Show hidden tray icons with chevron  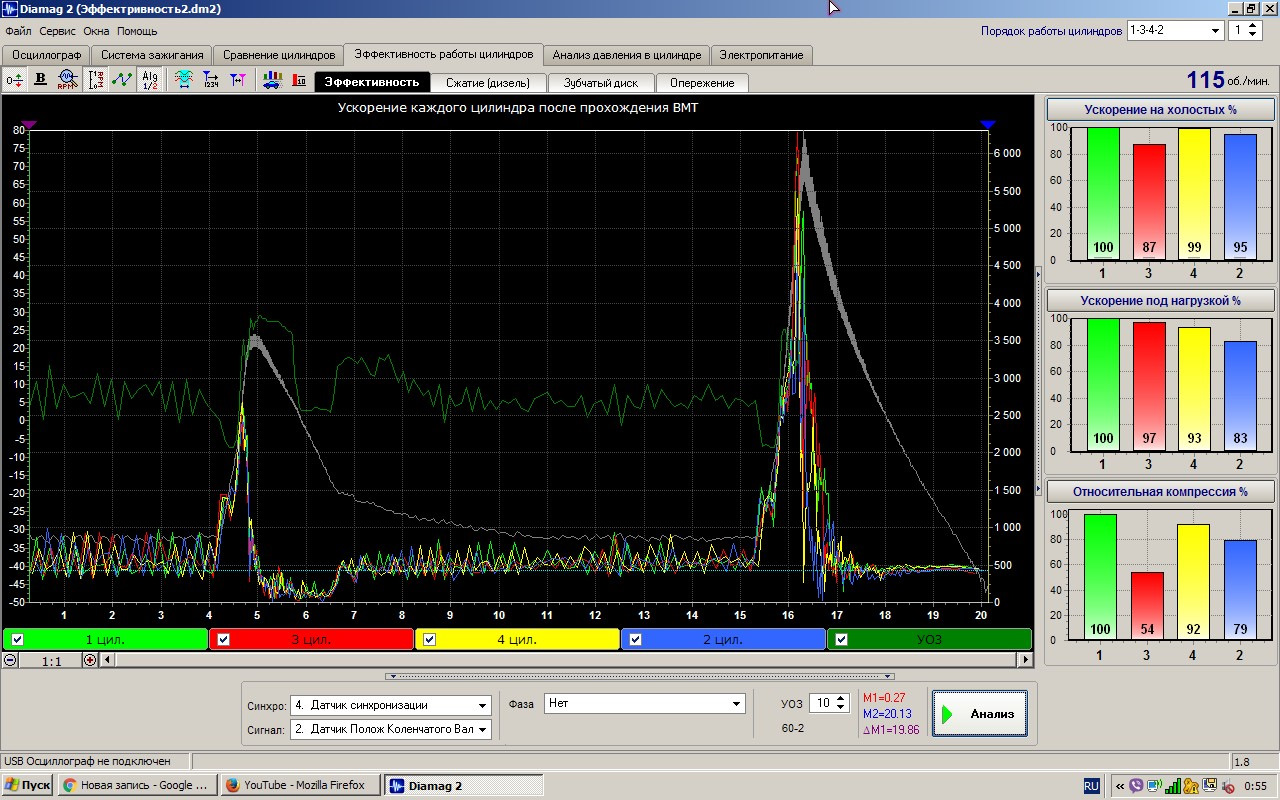(1120, 785)
